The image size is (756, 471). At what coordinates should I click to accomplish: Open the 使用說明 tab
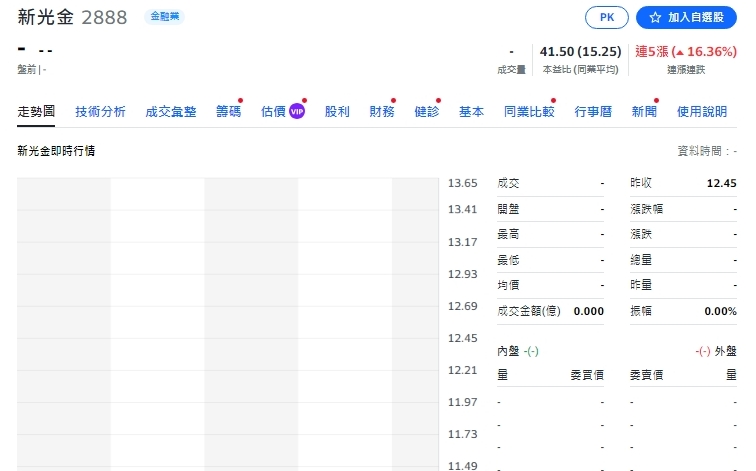coord(702,112)
